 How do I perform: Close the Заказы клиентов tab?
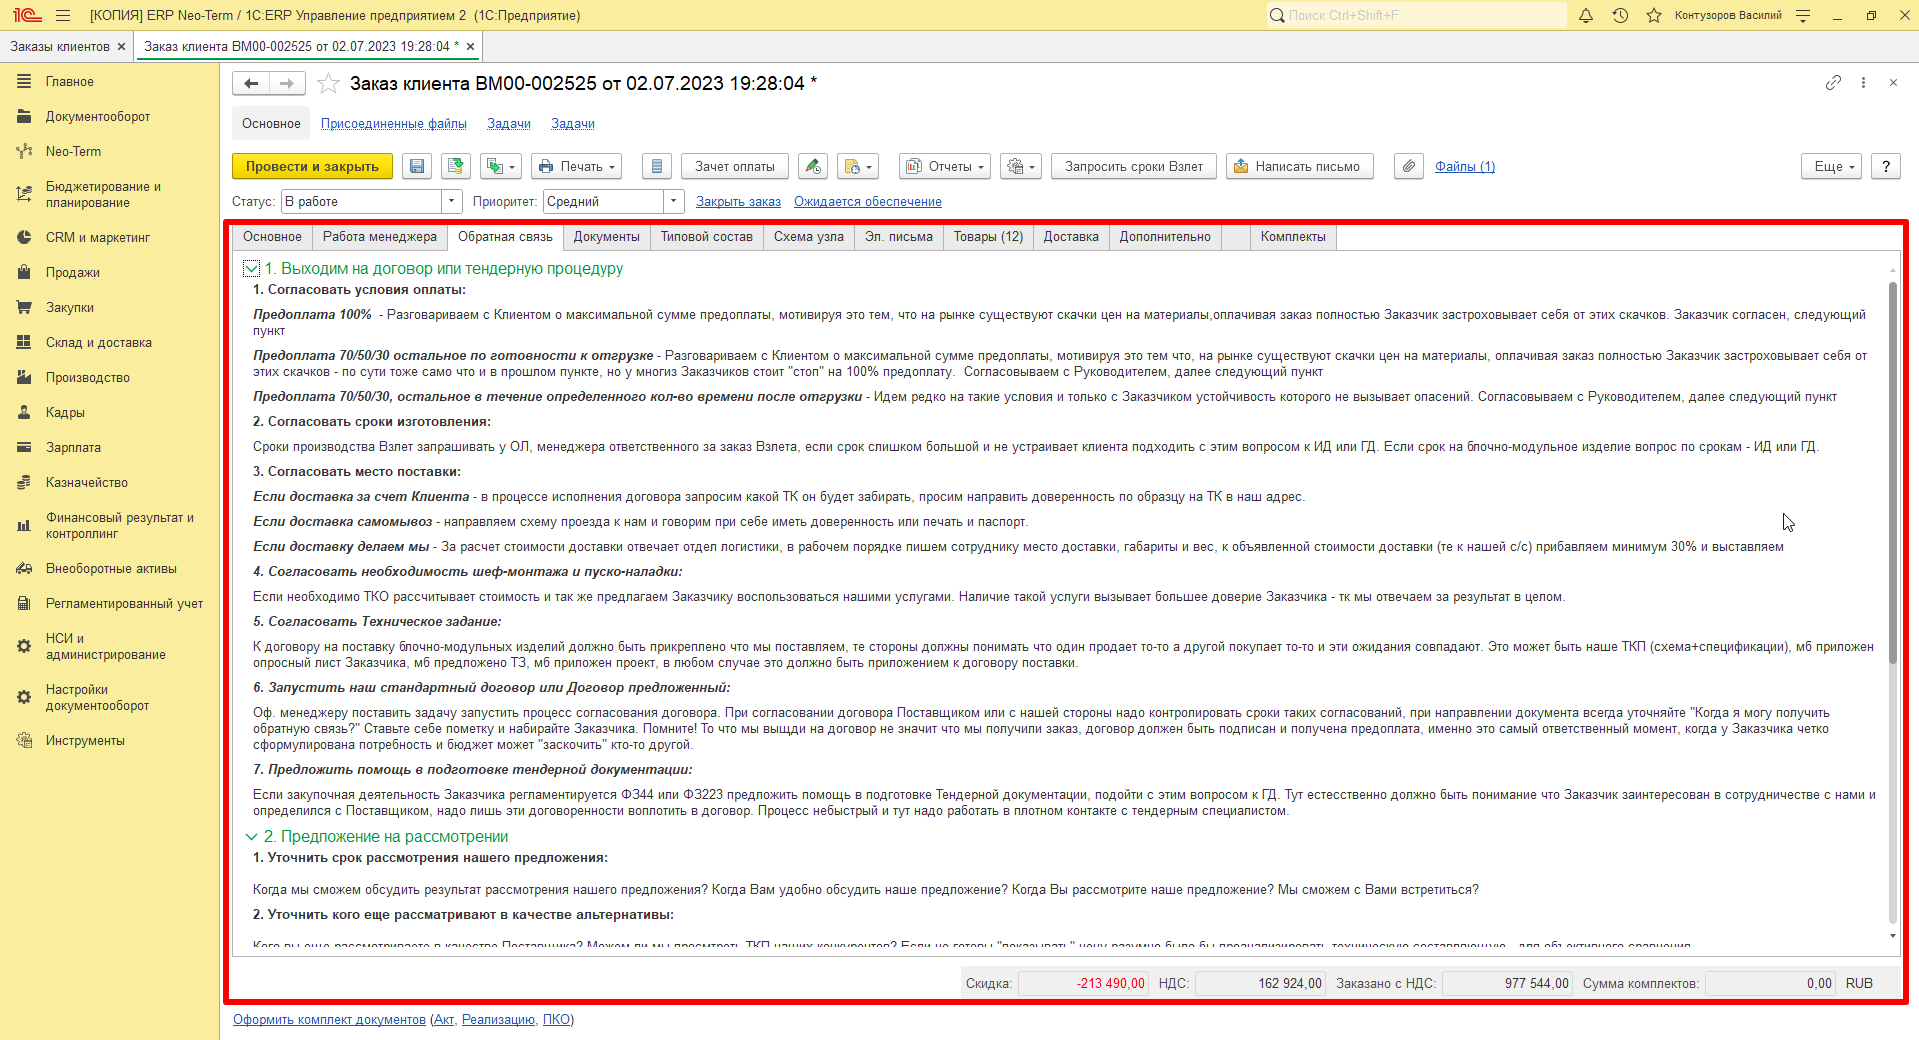pyautogui.click(x=121, y=47)
